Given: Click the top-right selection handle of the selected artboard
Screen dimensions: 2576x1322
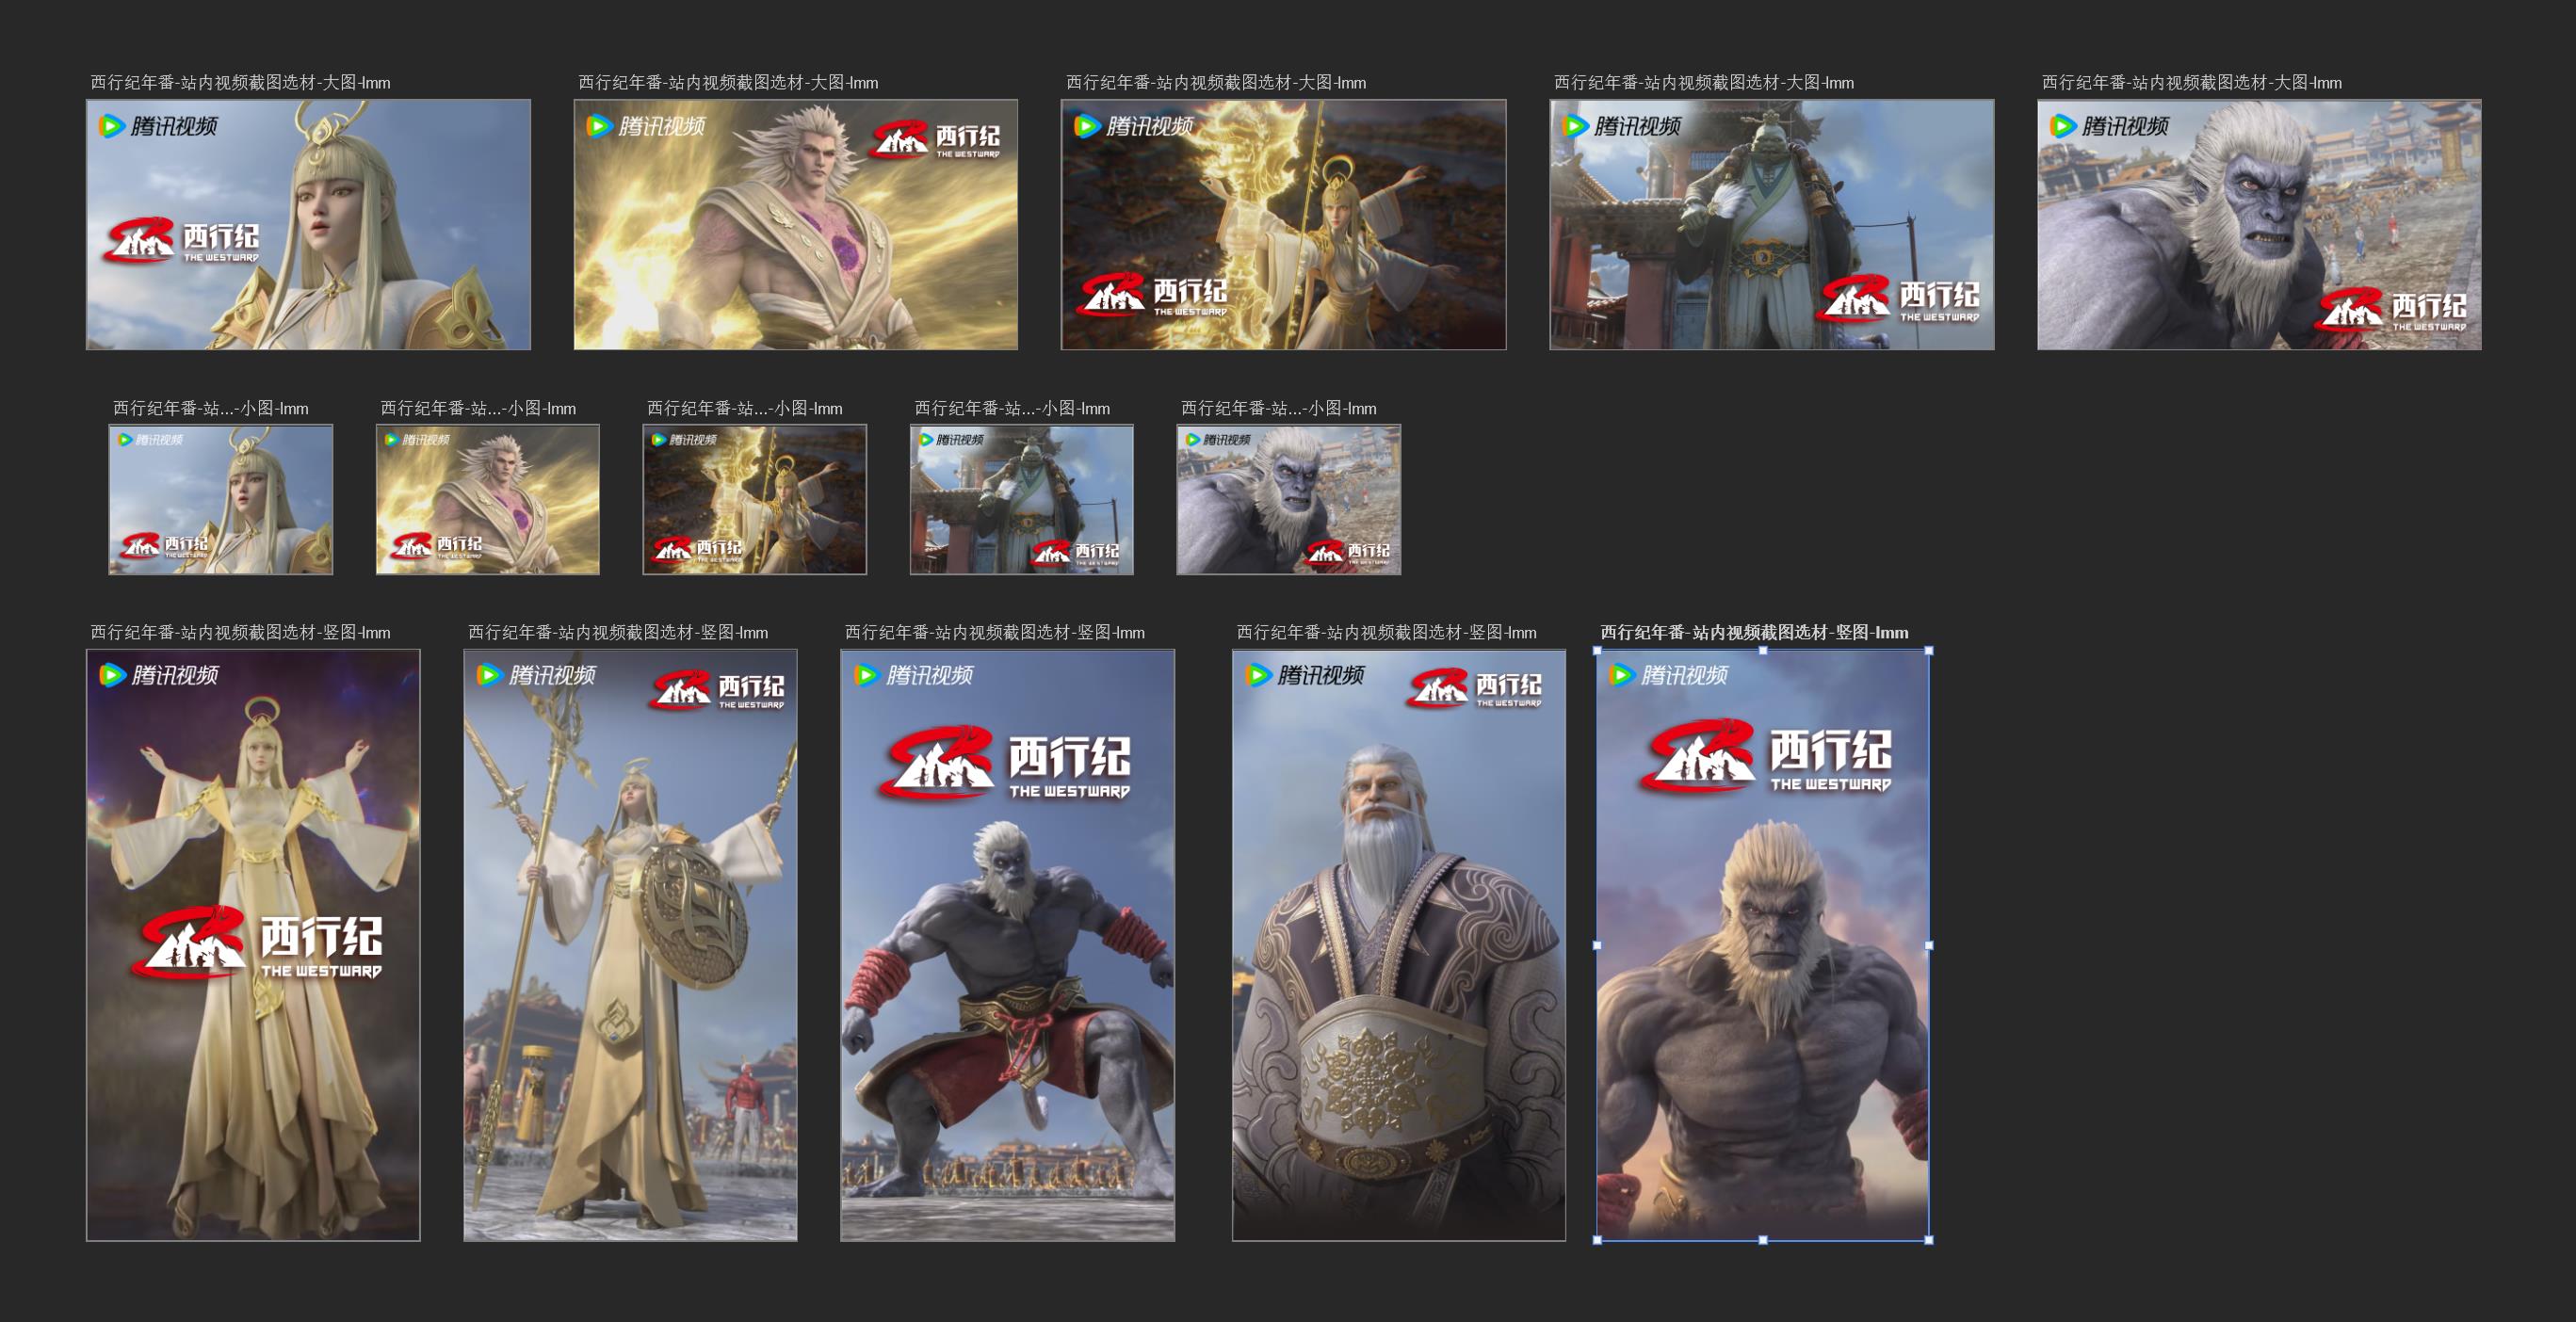Looking at the screenshot, I should [x=1929, y=651].
